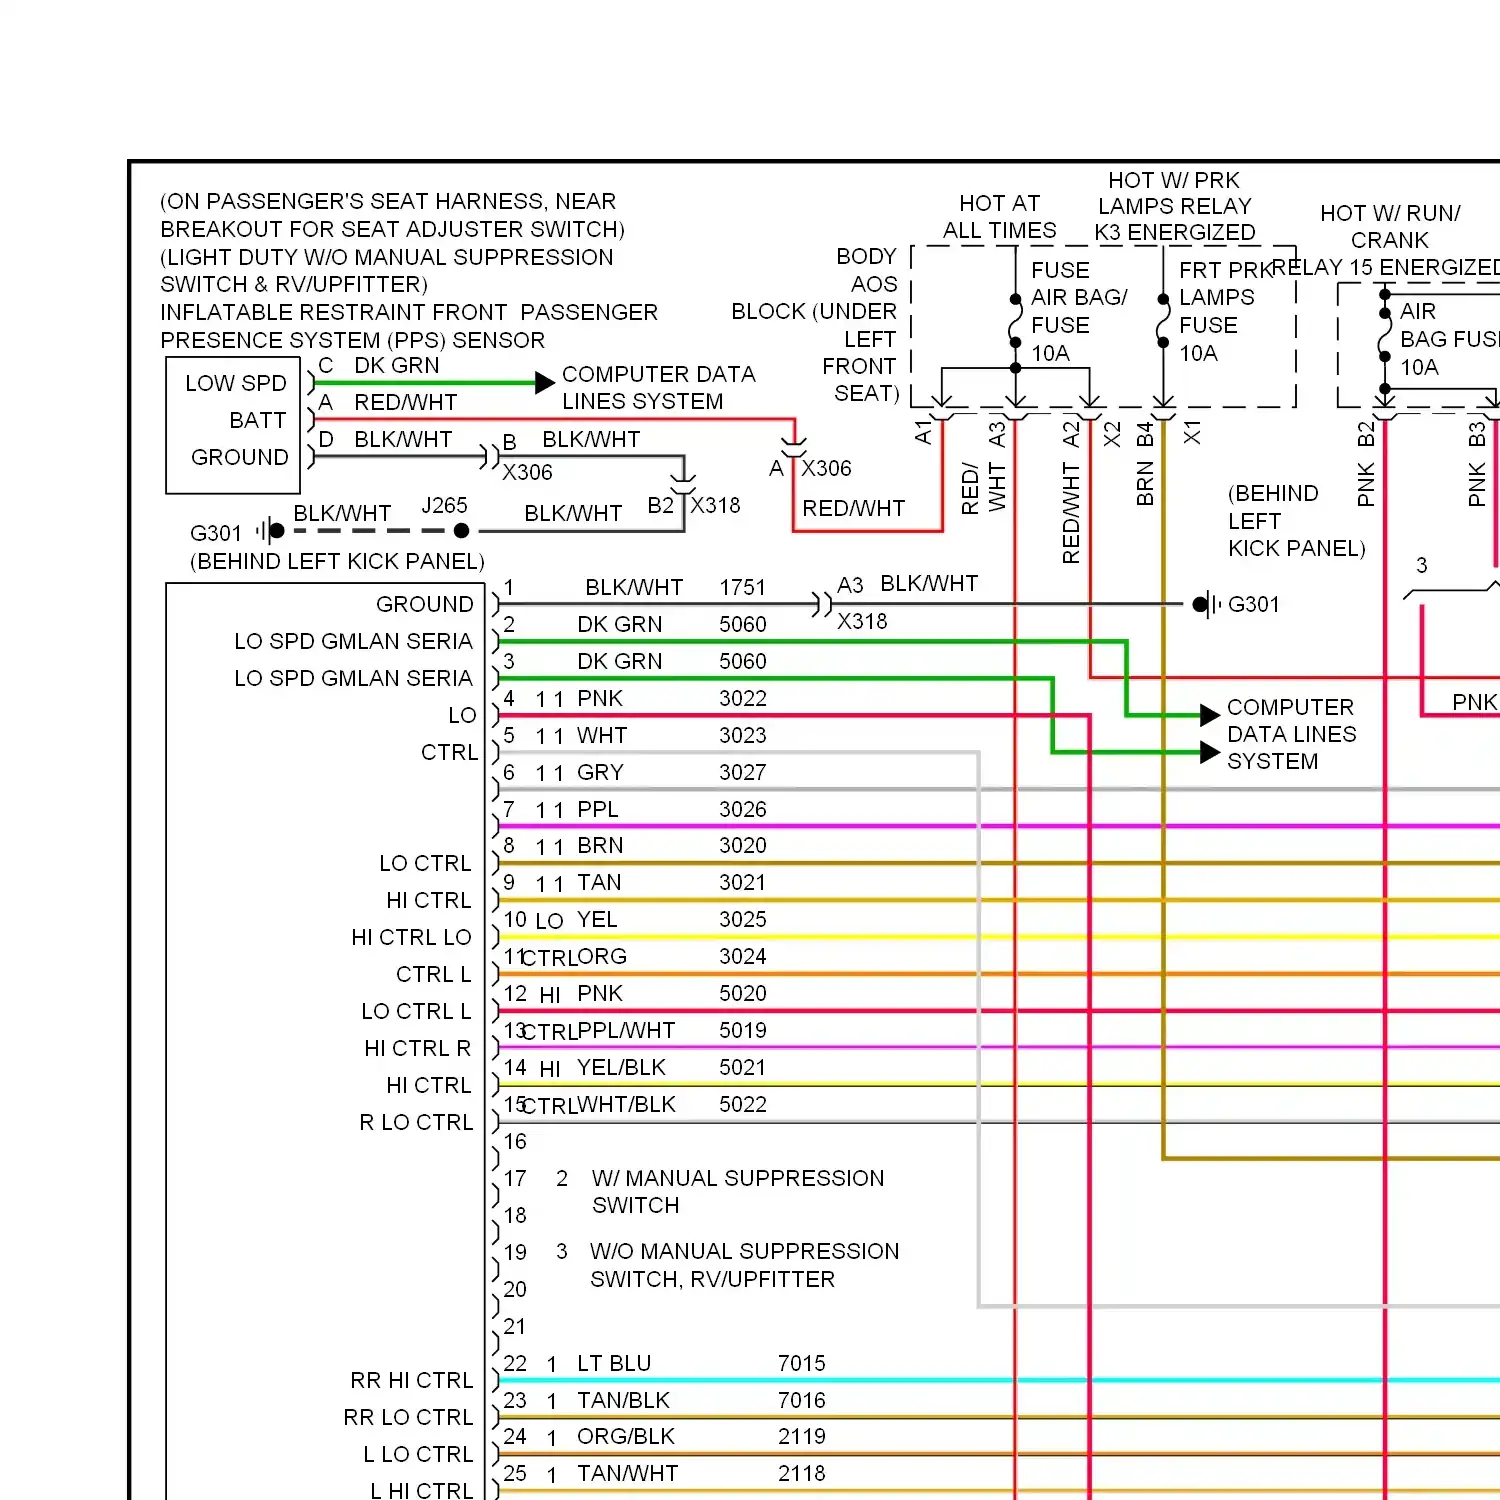Screen dimensions: 1500x1500
Task: Click 'RELAY 15 ENERGIZED' text
Action: (1386, 267)
